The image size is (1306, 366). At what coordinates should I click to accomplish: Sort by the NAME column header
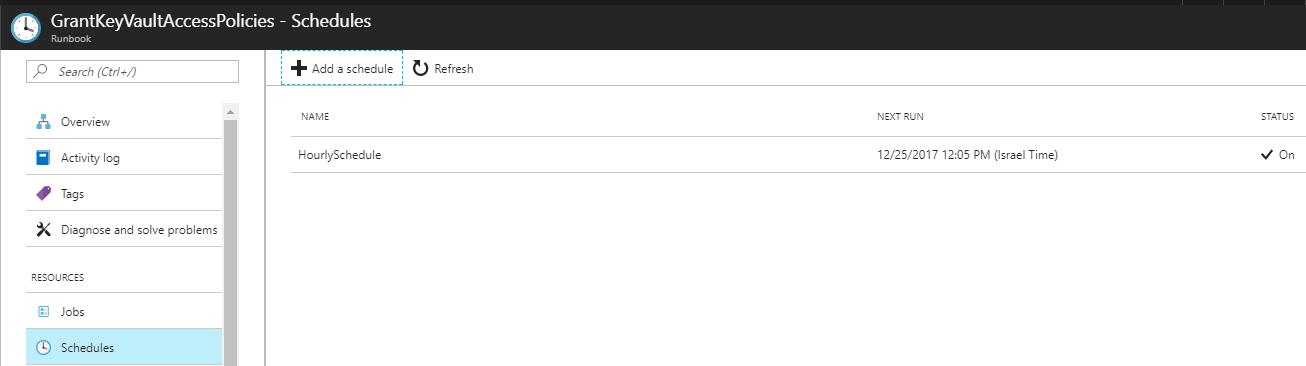pyautogui.click(x=315, y=117)
